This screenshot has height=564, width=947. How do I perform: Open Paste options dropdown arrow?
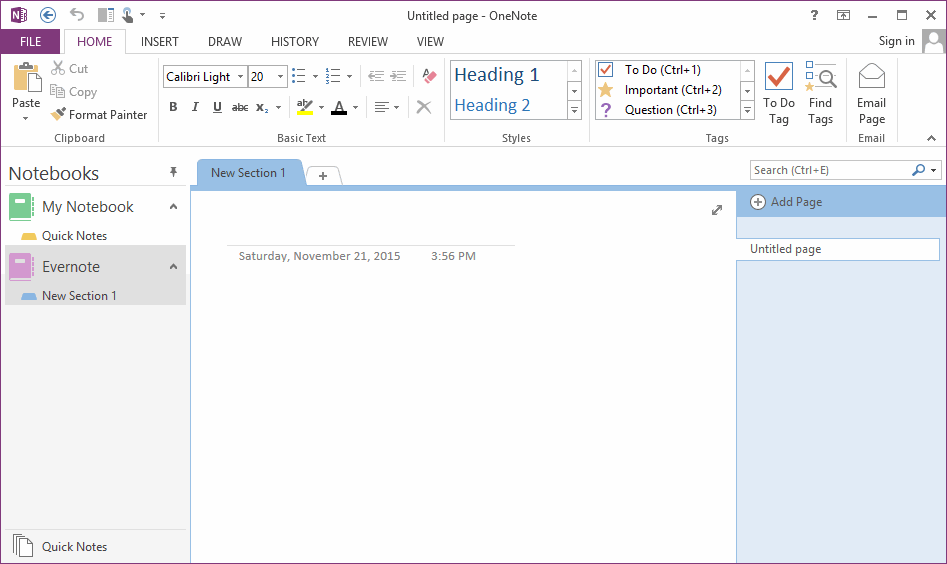(25, 118)
